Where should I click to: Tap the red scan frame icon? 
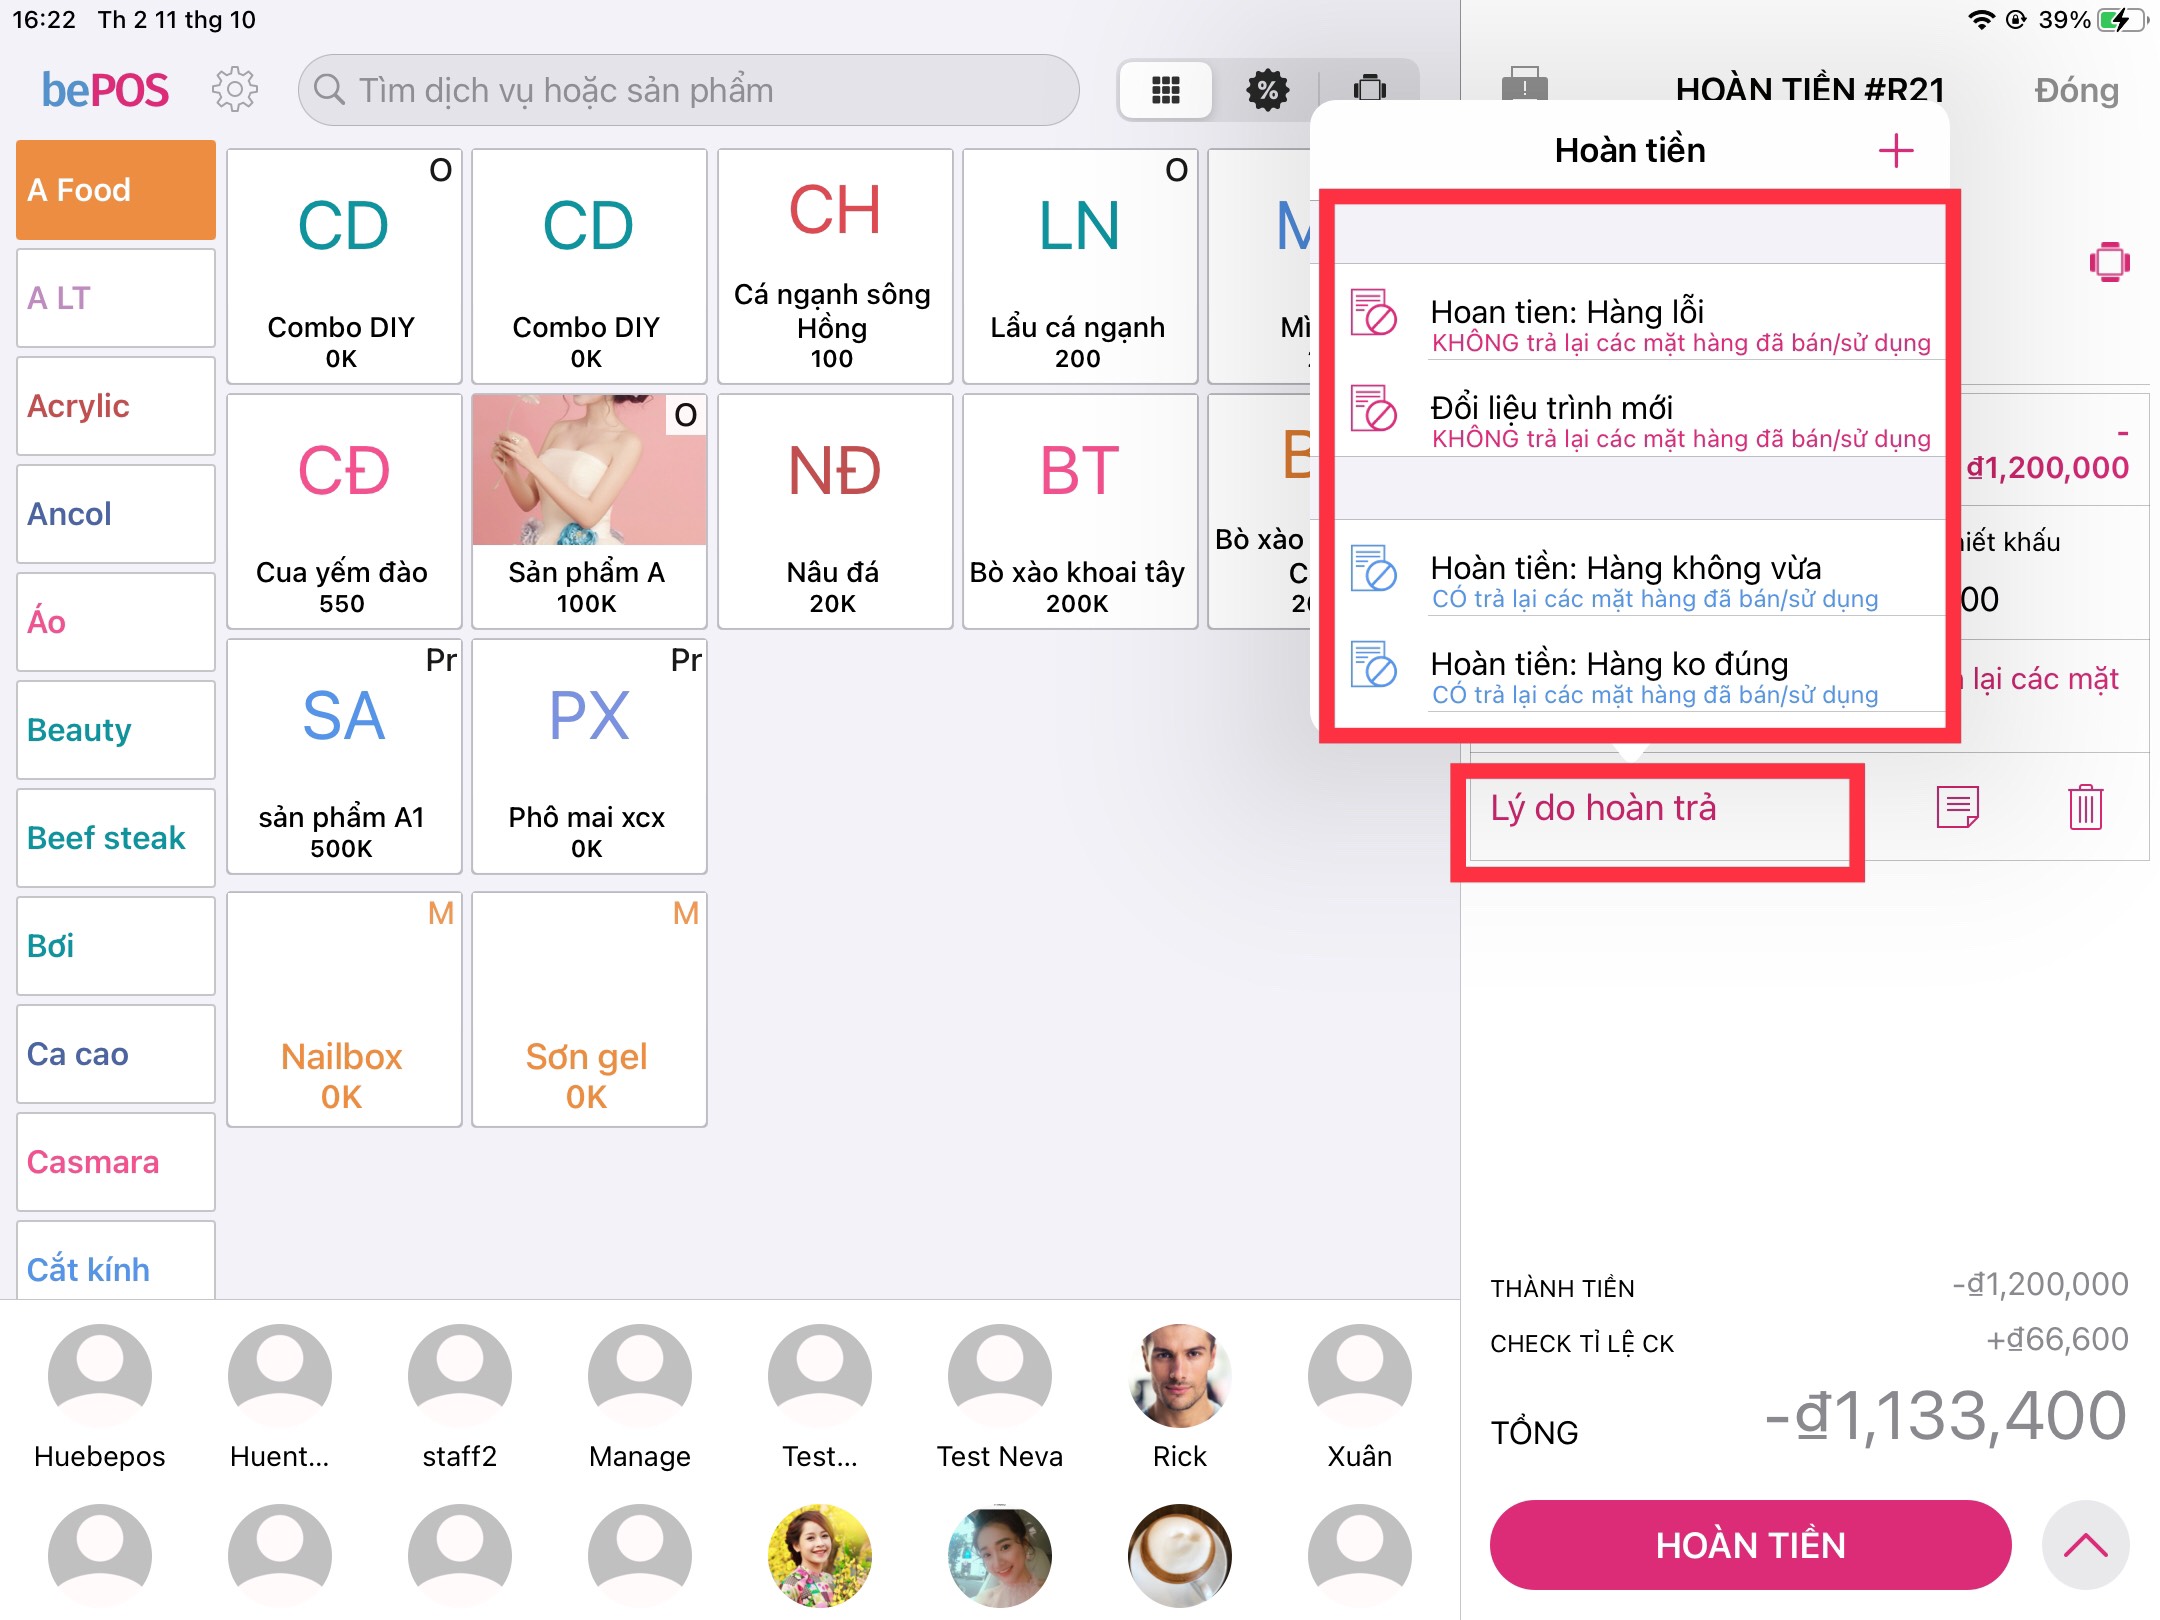[x=2109, y=262]
